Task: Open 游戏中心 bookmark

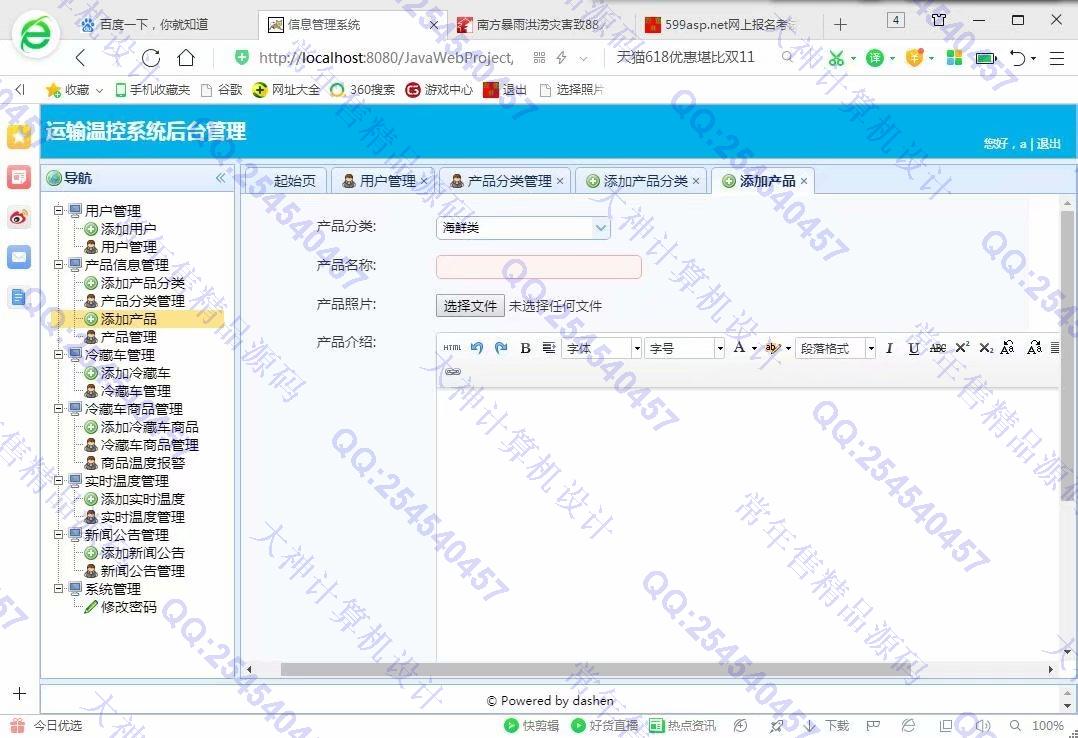Action: pyautogui.click(x=439, y=89)
